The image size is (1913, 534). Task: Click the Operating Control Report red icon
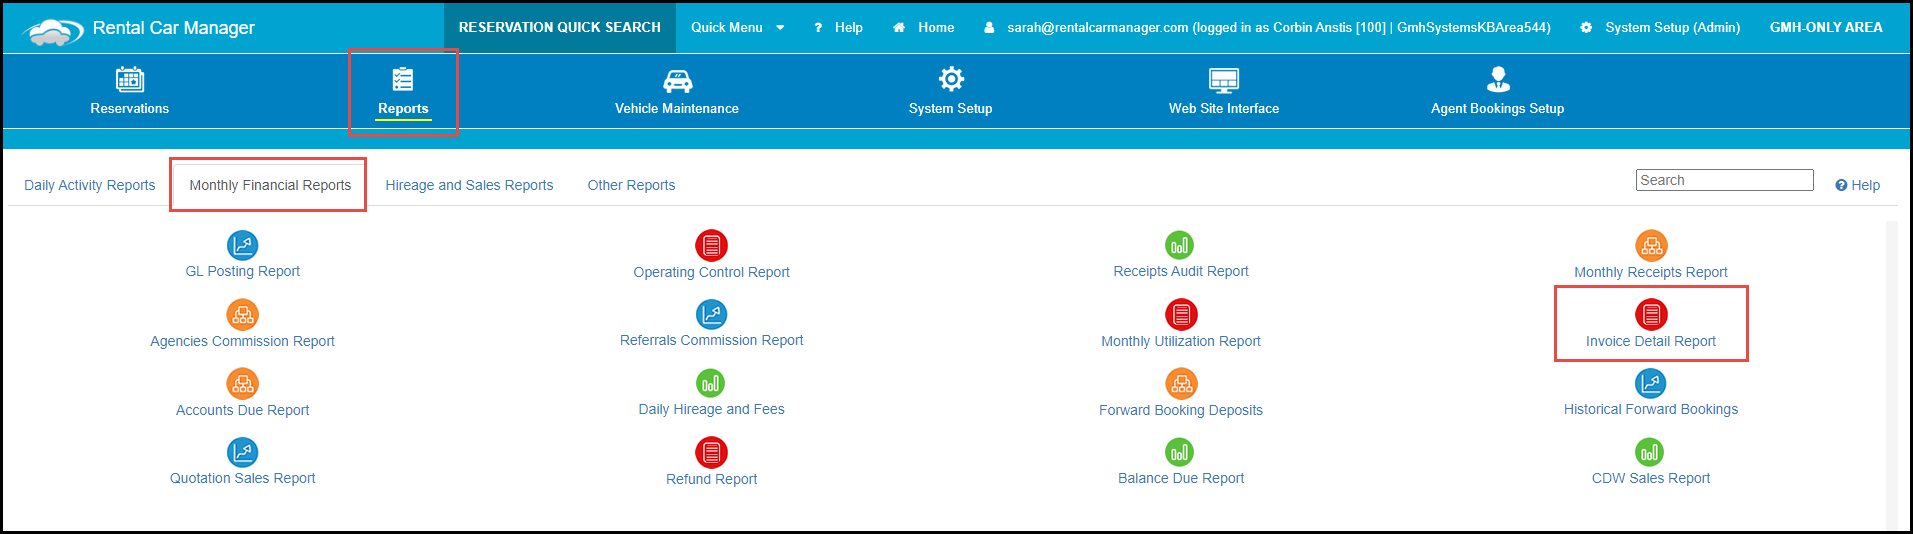coord(711,245)
